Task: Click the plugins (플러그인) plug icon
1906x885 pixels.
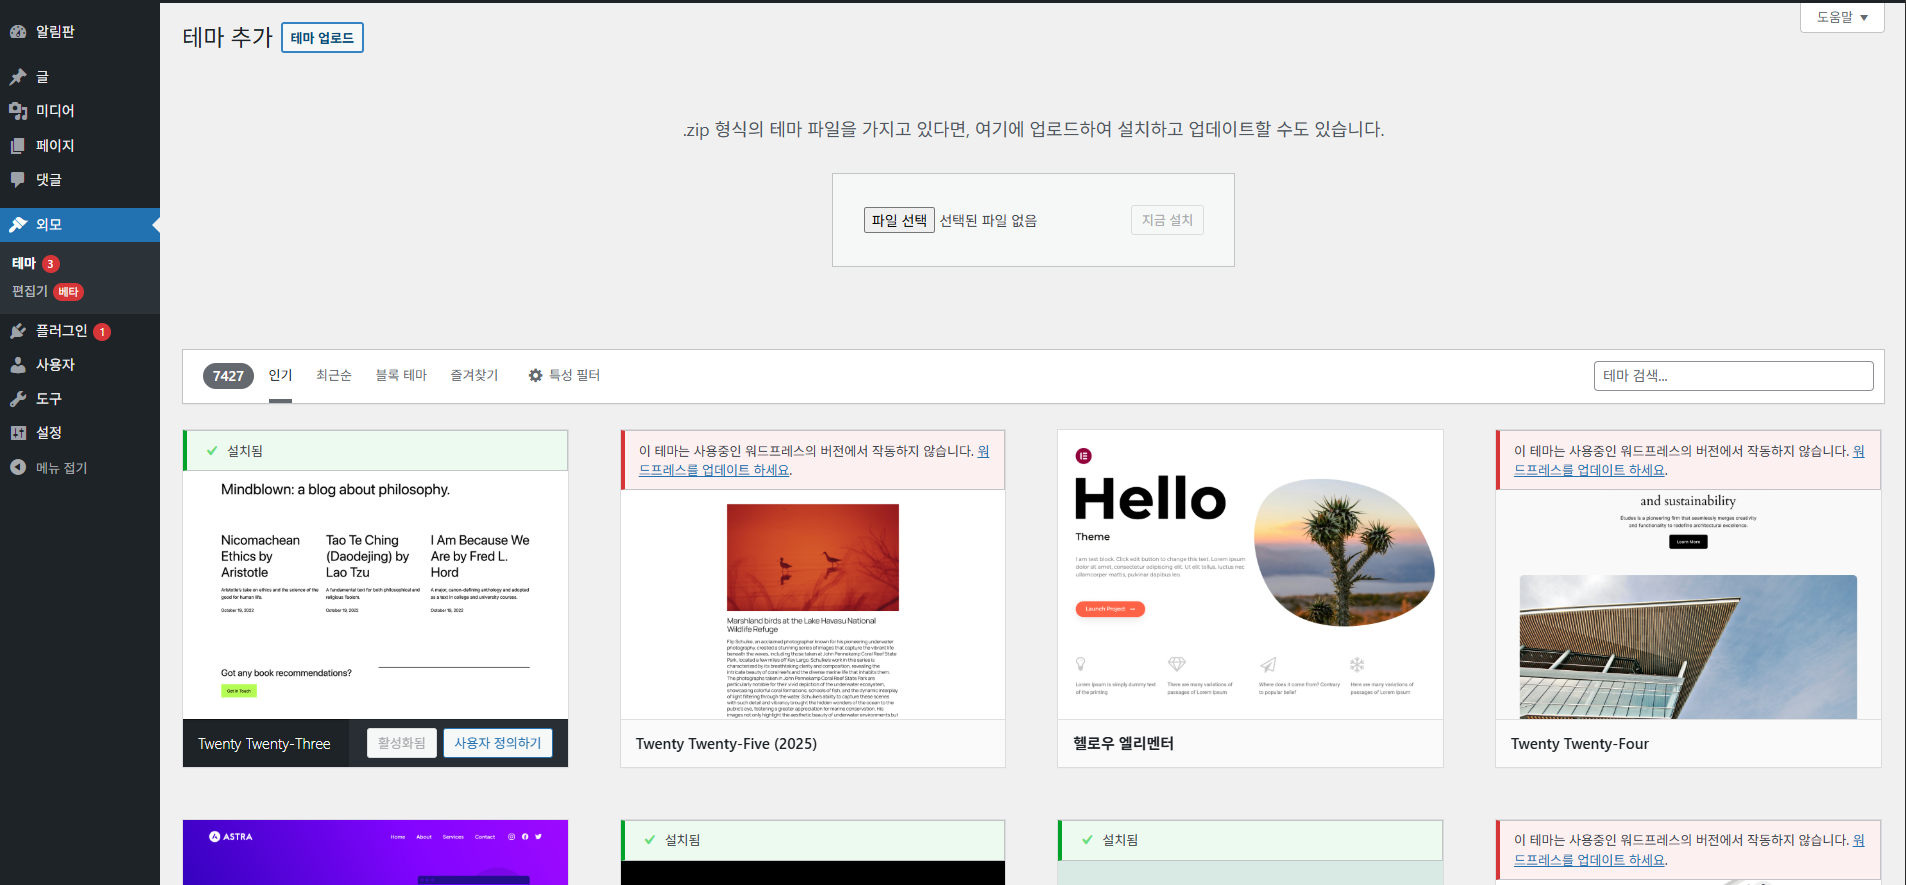Action: click(18, 331)
